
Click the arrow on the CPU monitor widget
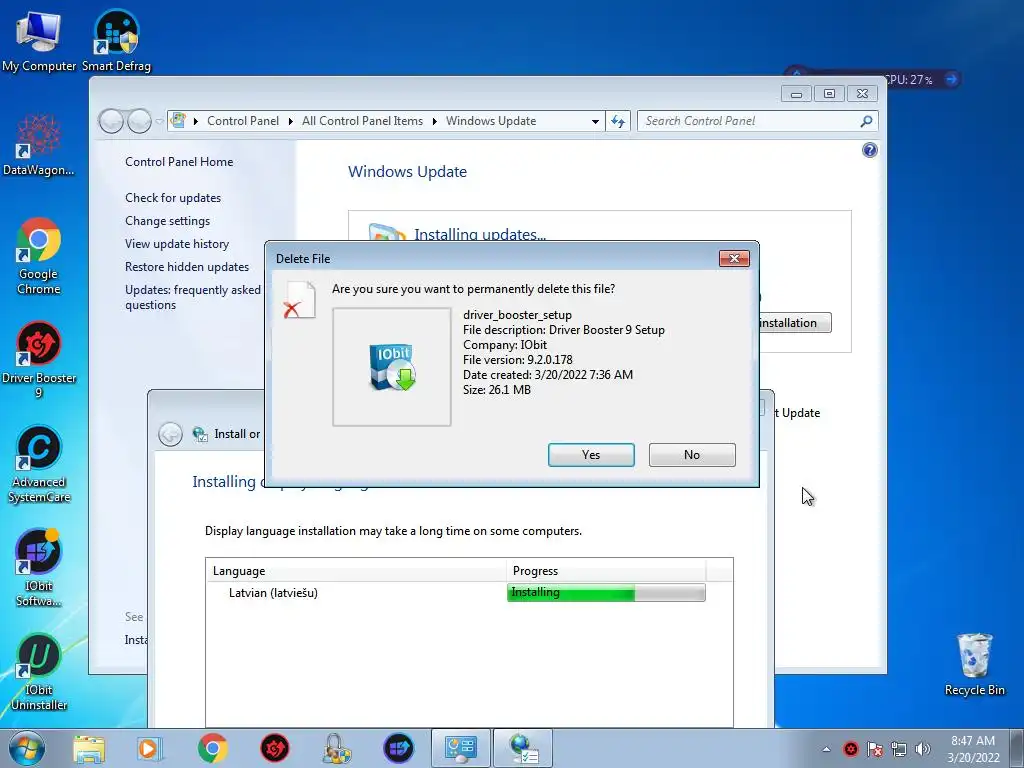(x=951, y=79)
